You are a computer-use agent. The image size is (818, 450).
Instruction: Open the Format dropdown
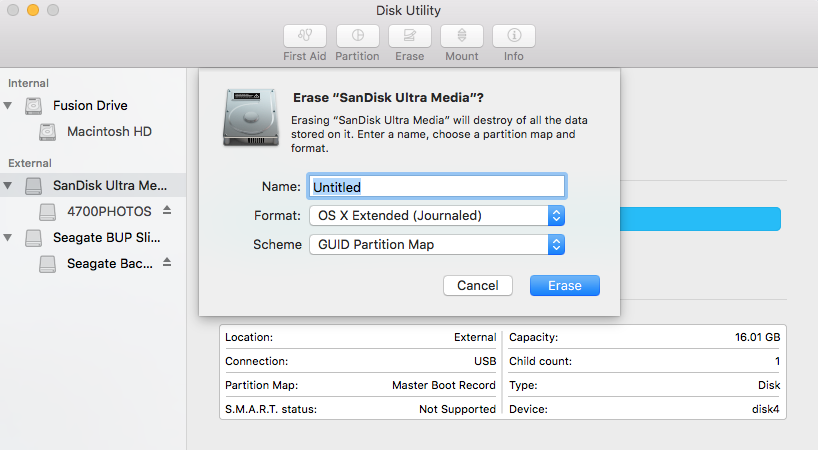pos(437,215)
